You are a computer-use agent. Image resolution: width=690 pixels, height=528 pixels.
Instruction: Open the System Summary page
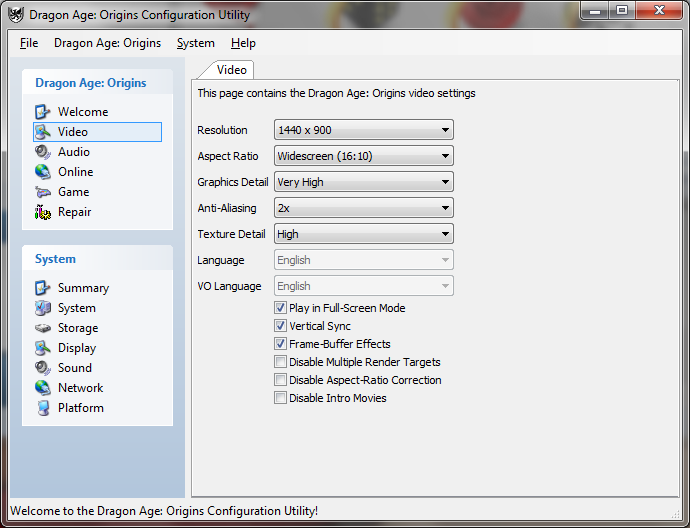[x=83, y=288]
